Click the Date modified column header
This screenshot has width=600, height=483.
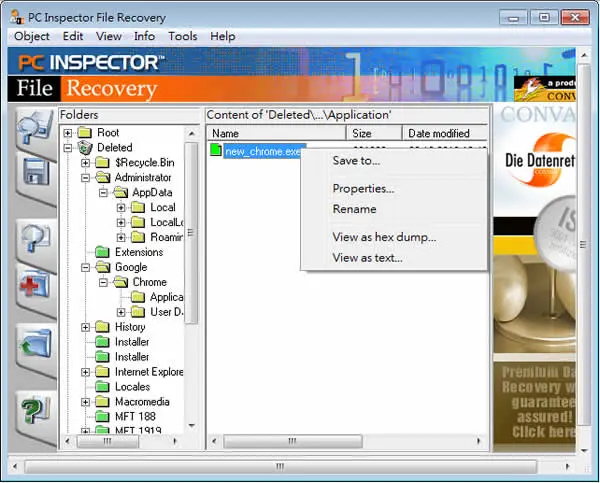[x=445, y=133]
